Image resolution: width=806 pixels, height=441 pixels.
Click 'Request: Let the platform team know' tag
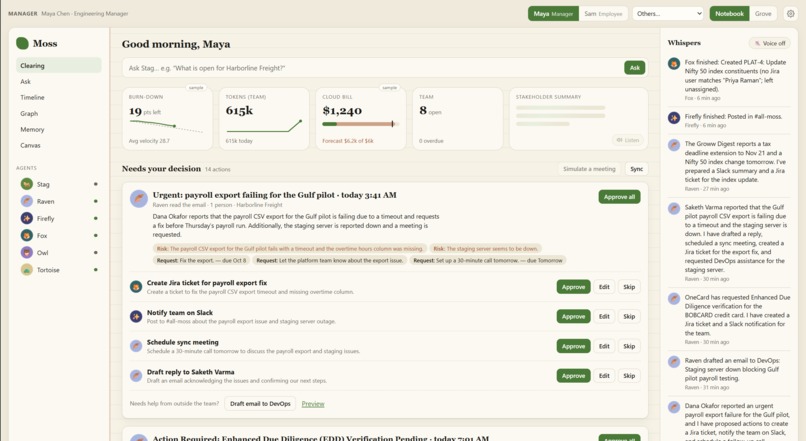pos(329,261)
